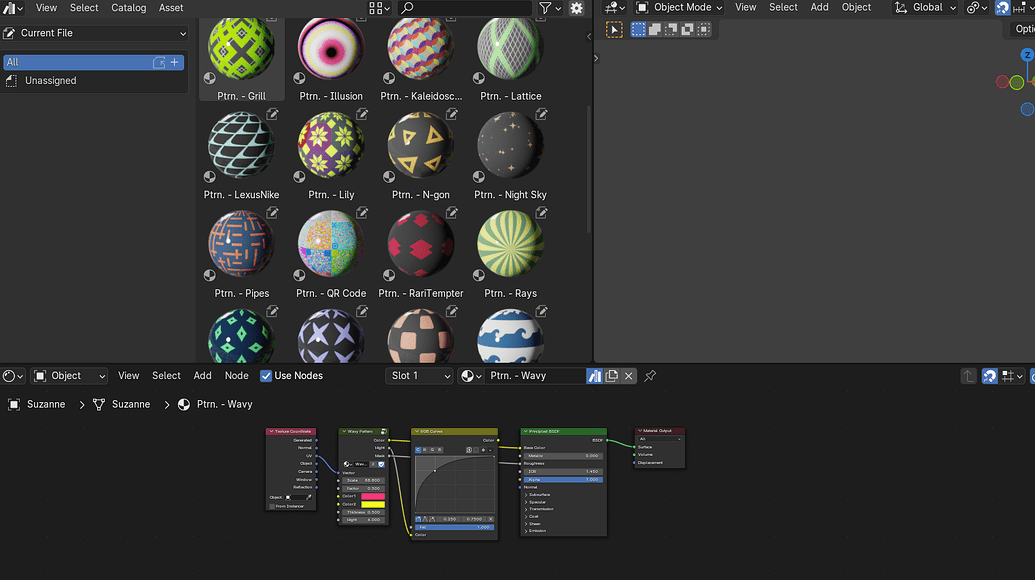Choose the Invert selection mode icon

click(688, 30)
